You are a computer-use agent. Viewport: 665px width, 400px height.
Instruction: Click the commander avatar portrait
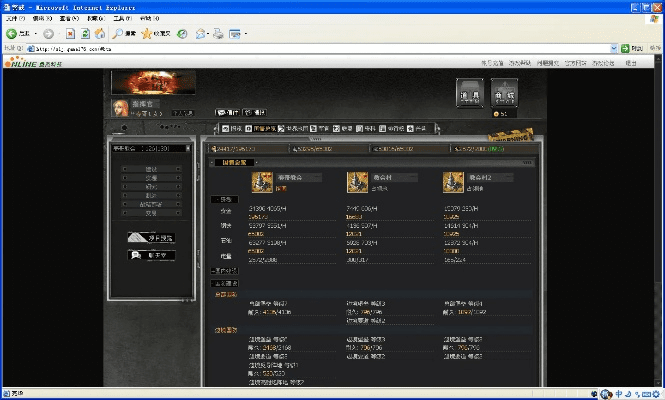tap(120, 108)
